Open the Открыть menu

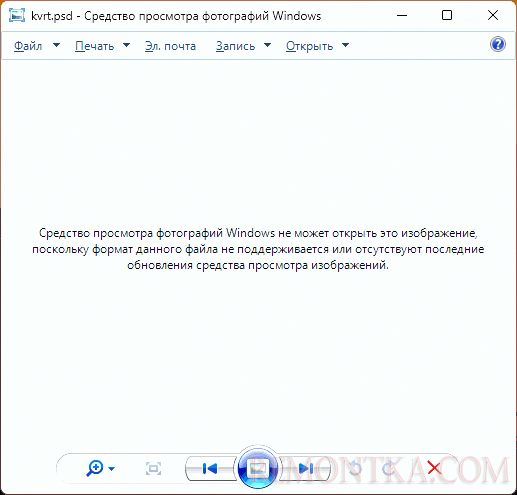tap(309, 46)
